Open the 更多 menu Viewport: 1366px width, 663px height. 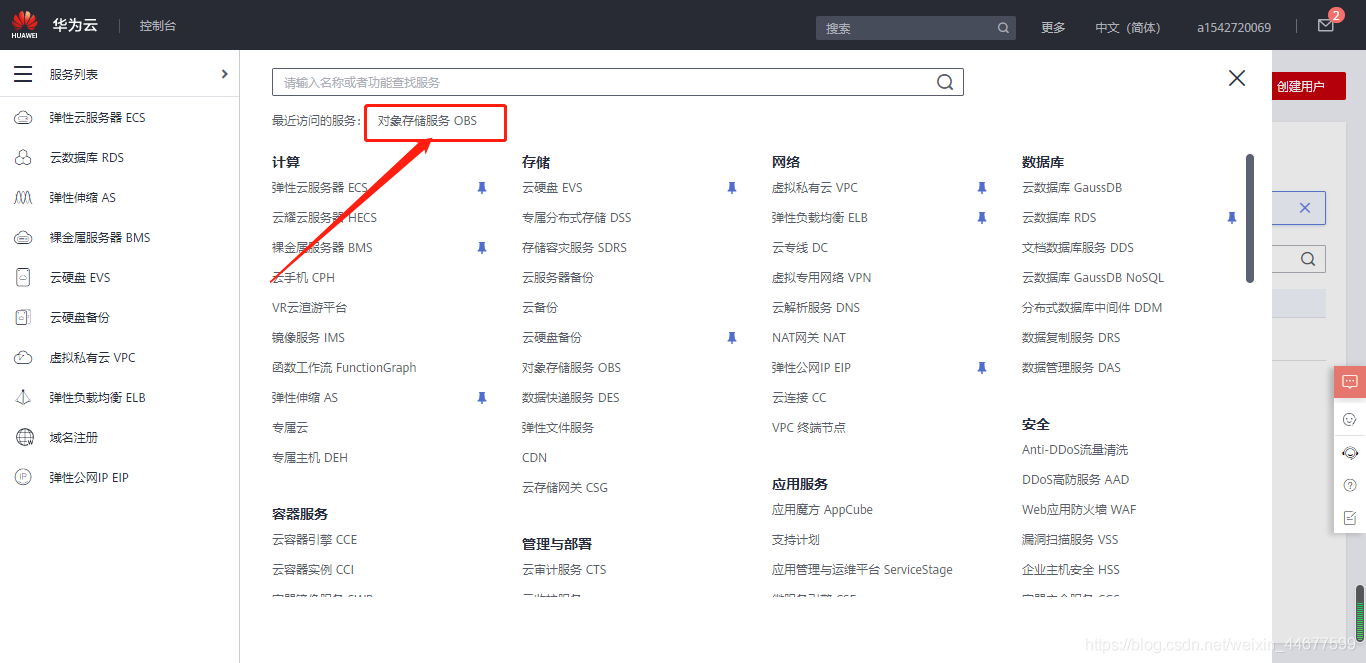click(1053, 28)
